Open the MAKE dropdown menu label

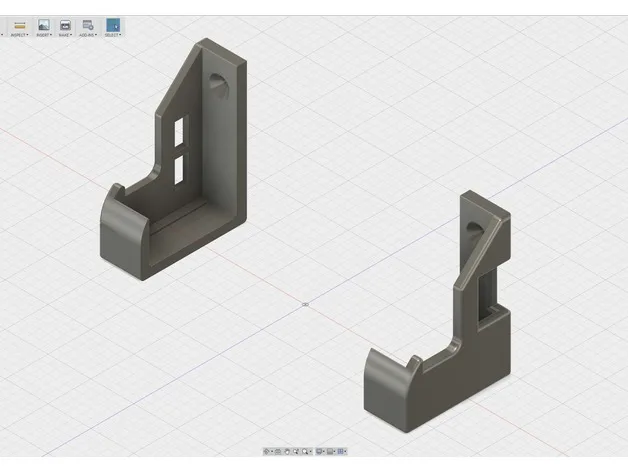pos(65,35)
